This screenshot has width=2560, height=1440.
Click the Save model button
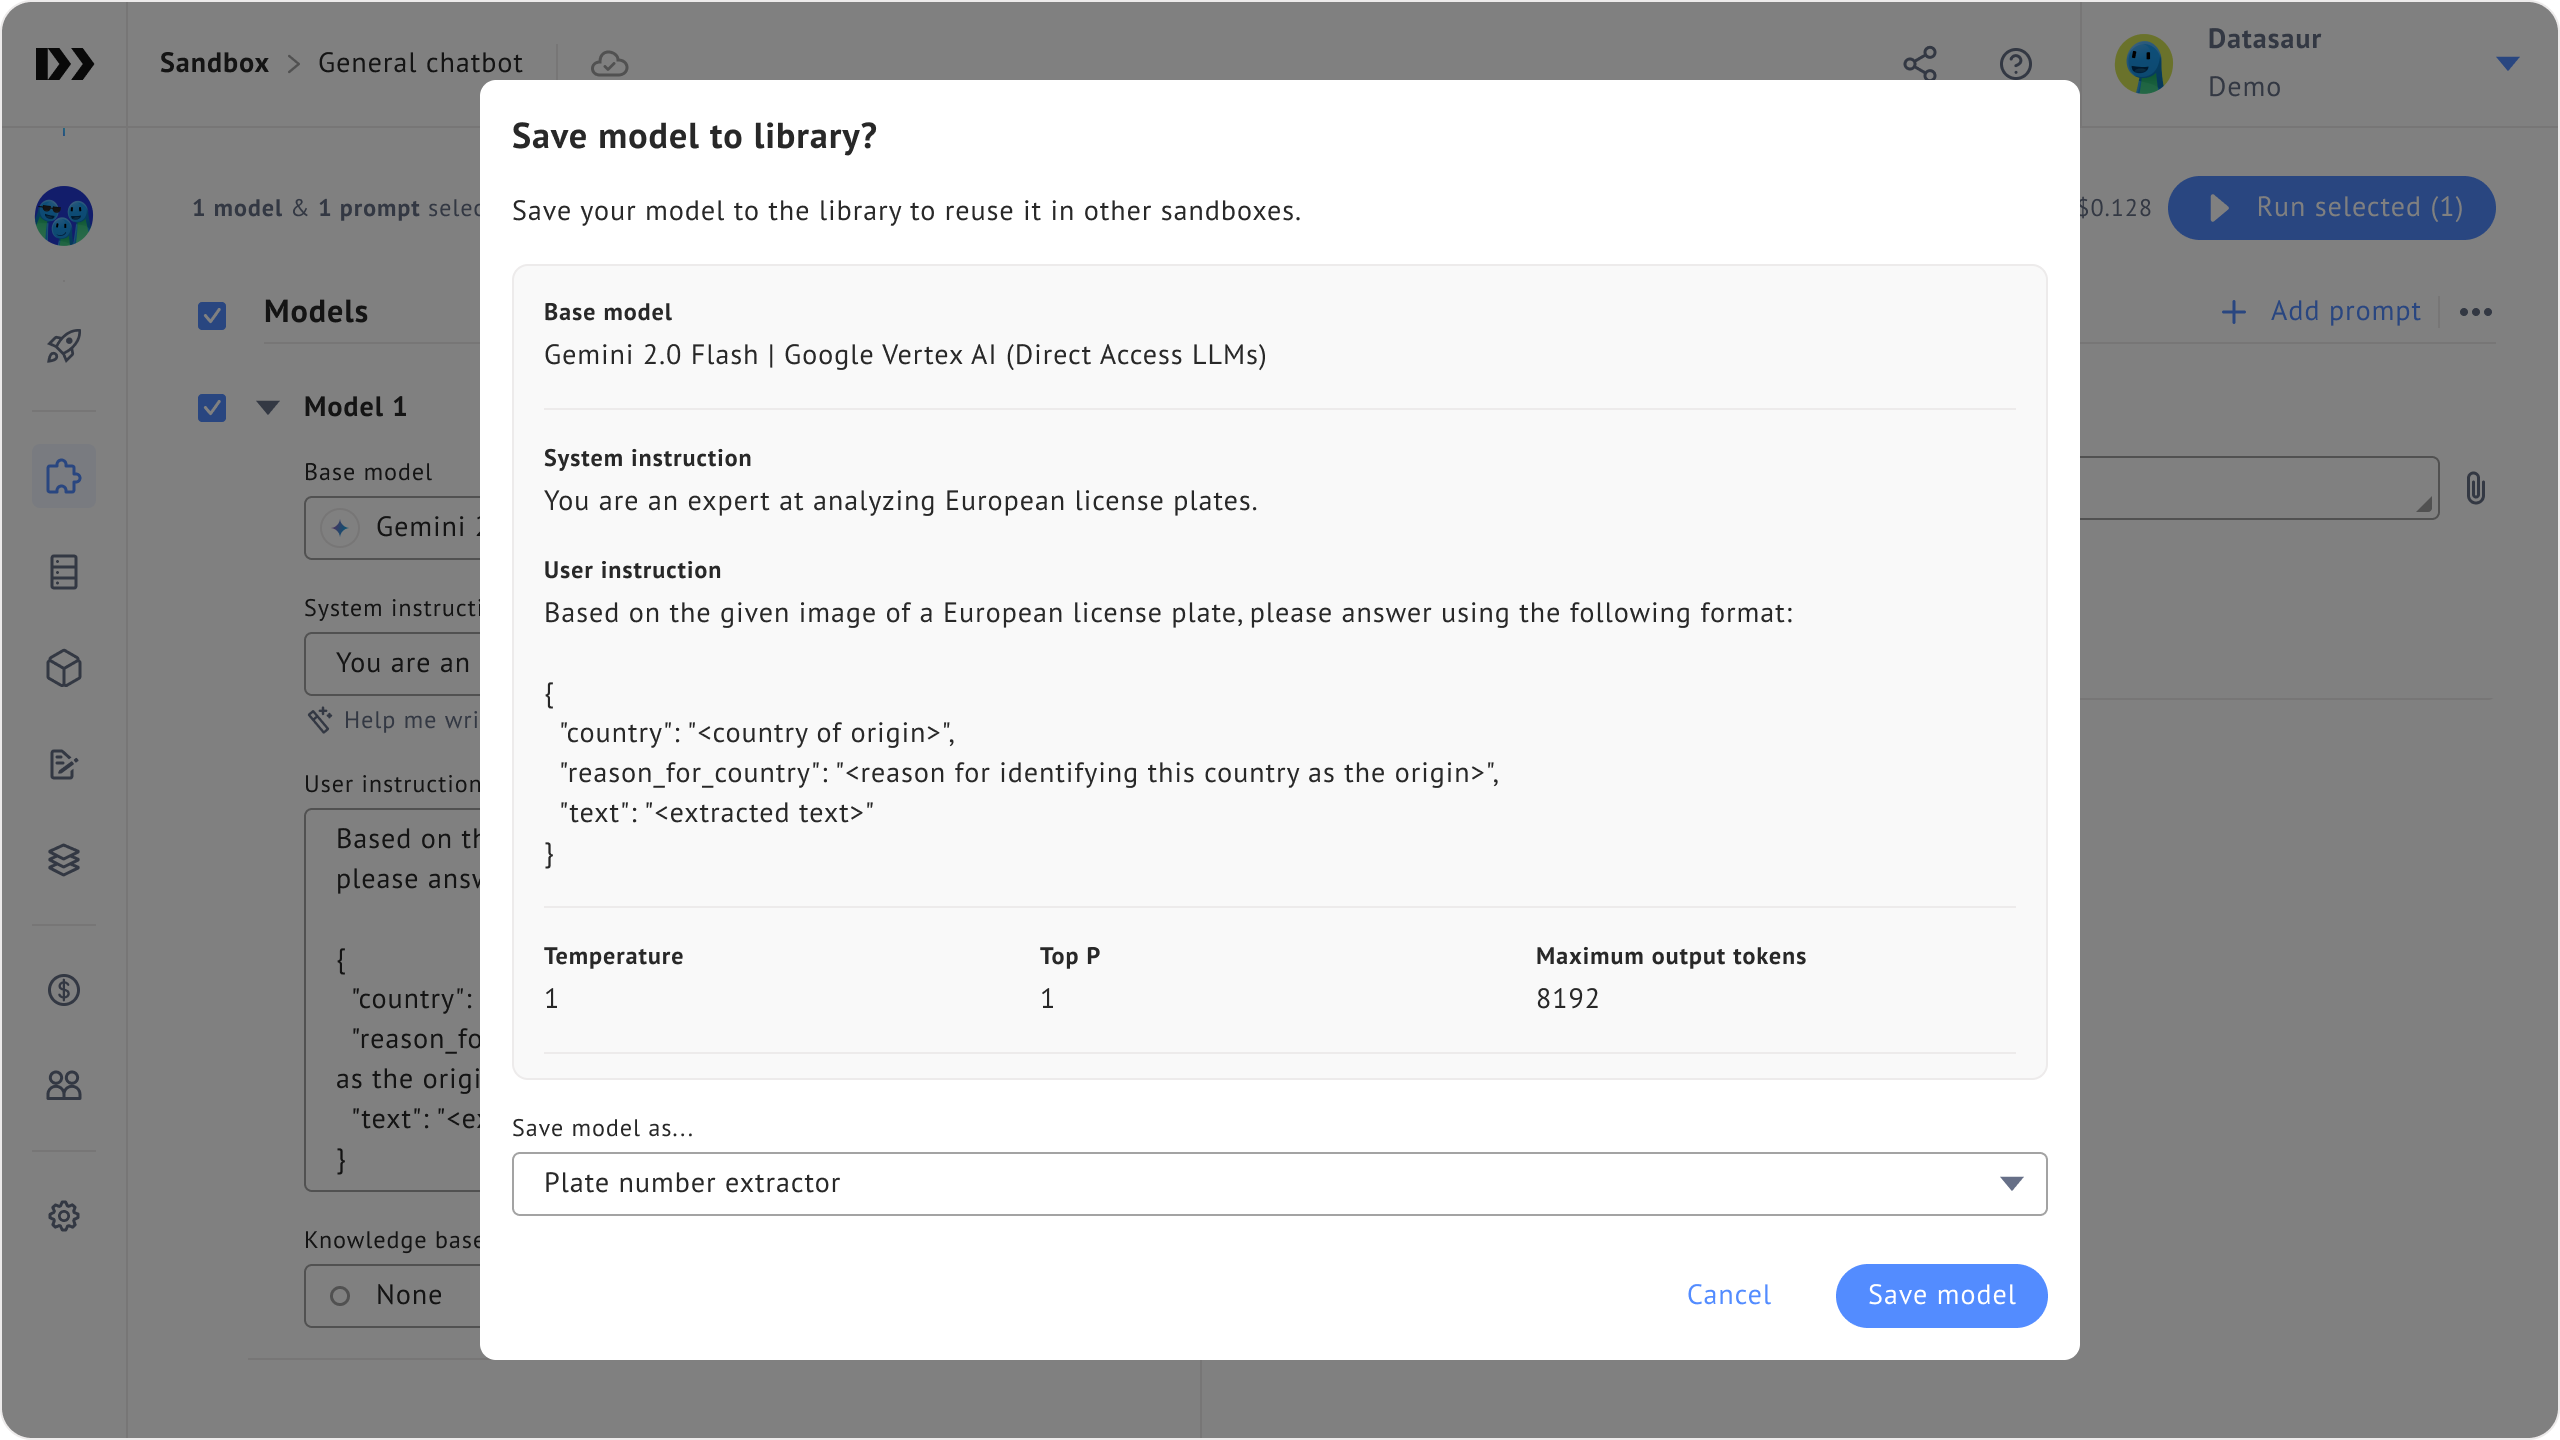[1941, 1295]
